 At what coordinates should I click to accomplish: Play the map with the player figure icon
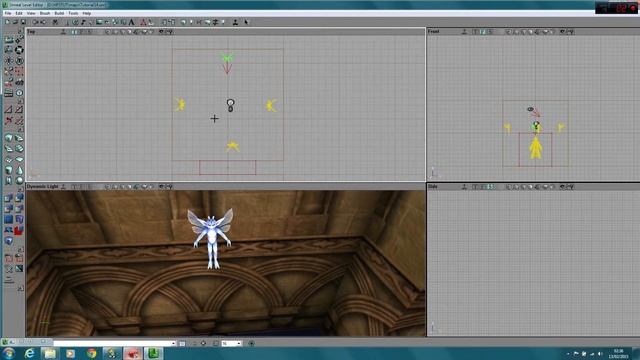(236, 22)
